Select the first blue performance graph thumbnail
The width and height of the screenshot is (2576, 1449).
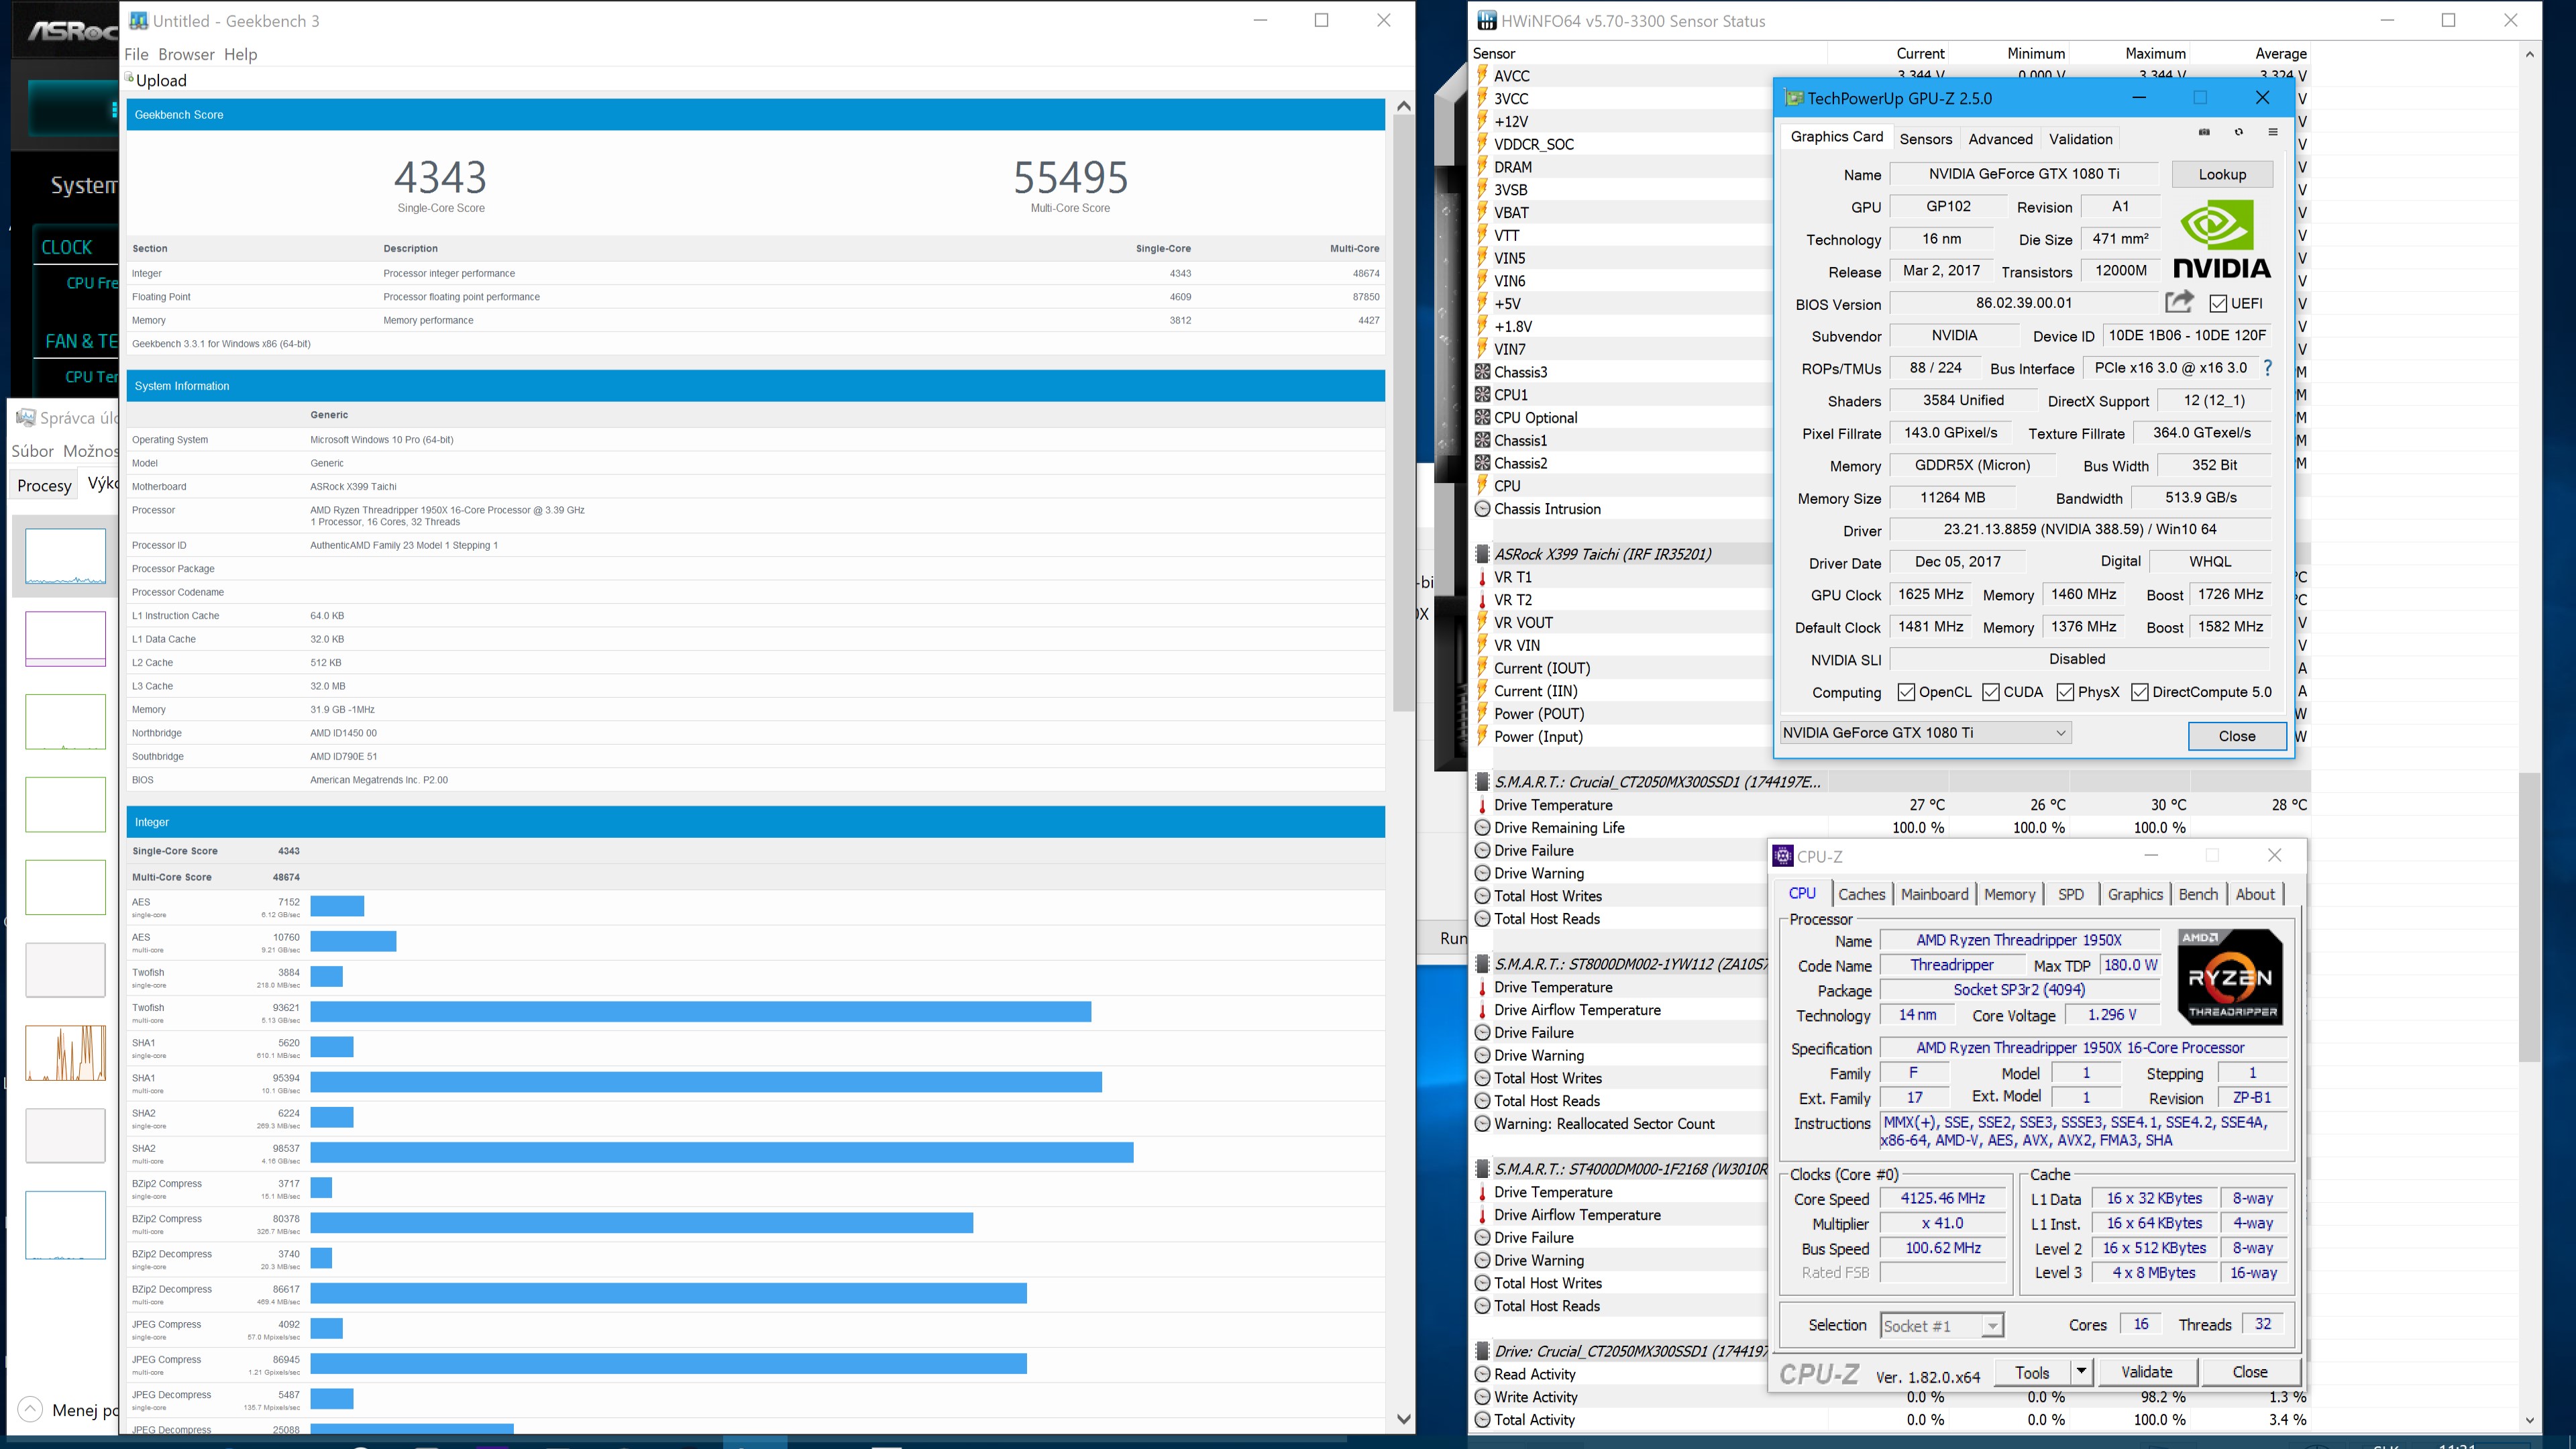(65, 556)
